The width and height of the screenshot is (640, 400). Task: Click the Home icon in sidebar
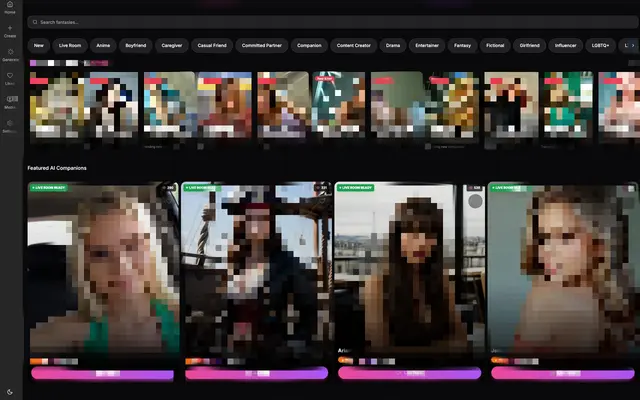[x=10, y=5]
